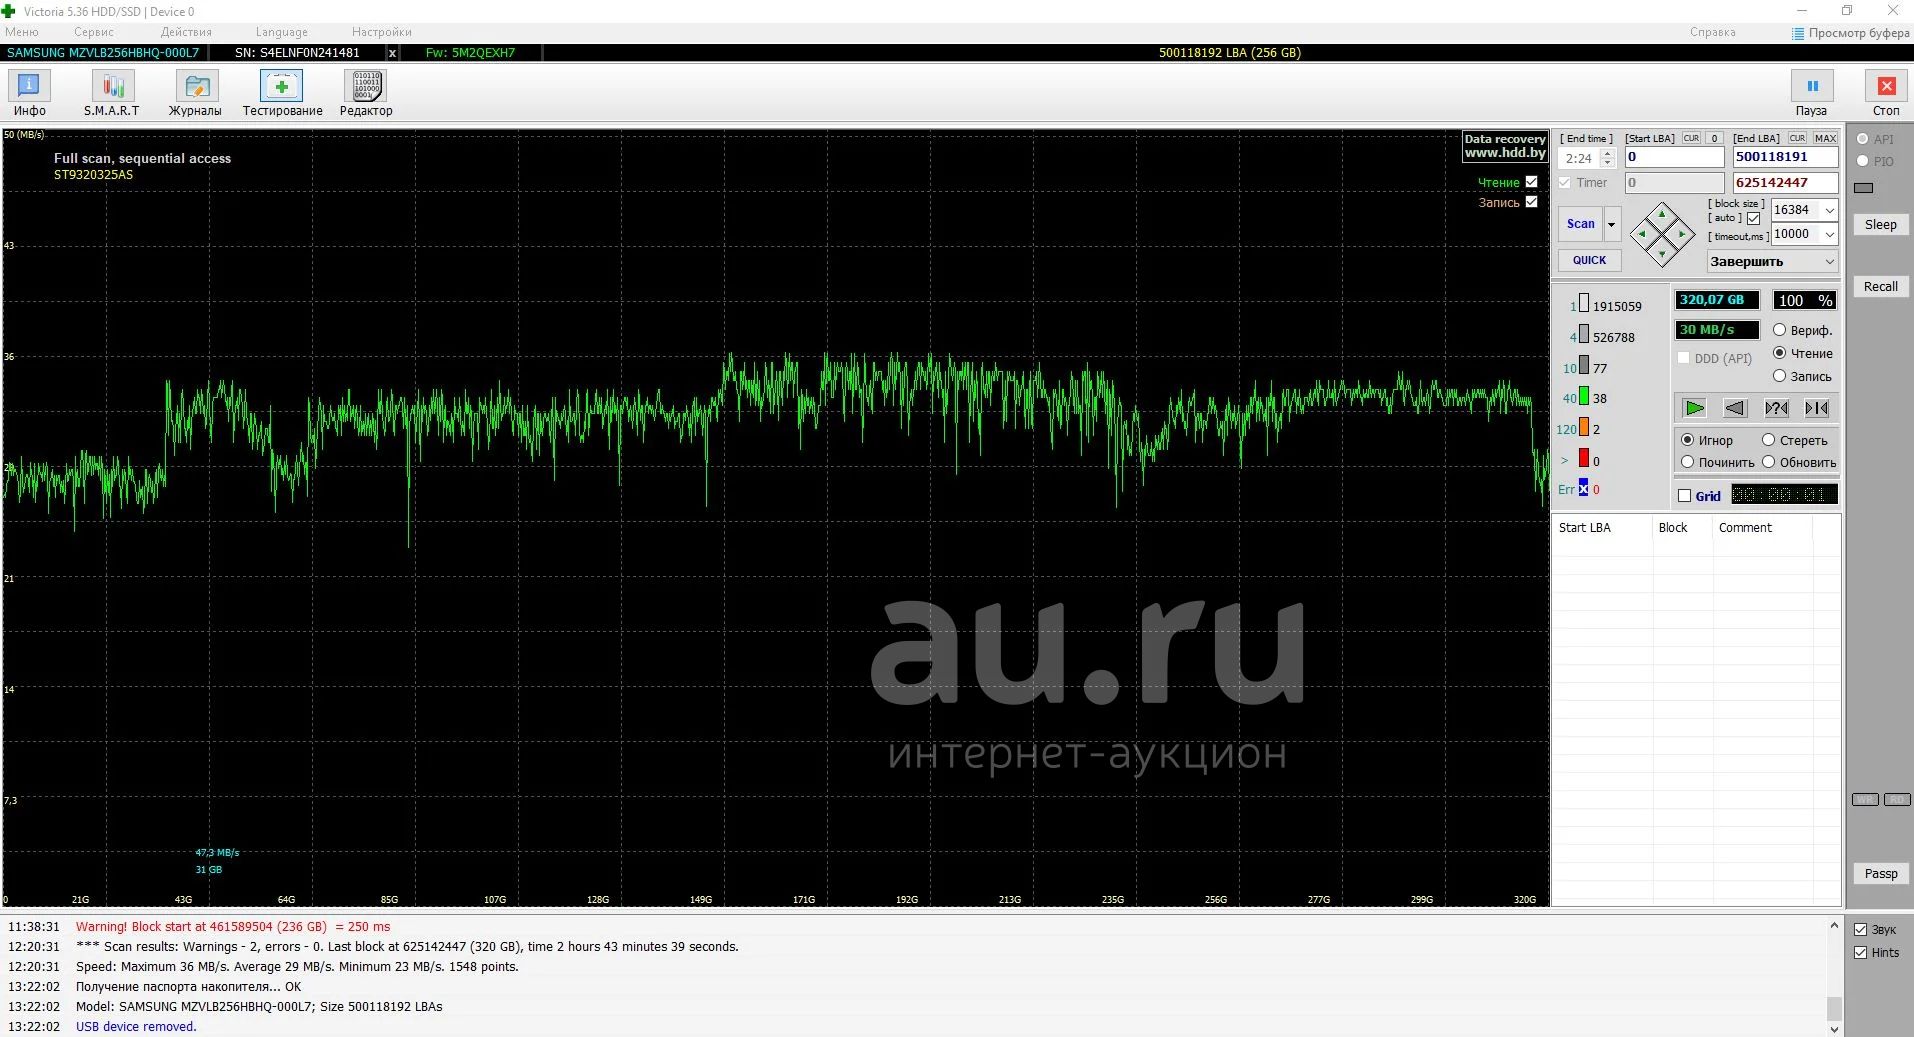The height and width of the screenshot is (1037, 1914).
Task: Click the right arrow on navigation diamond
Action: [x=1682, y=234]
